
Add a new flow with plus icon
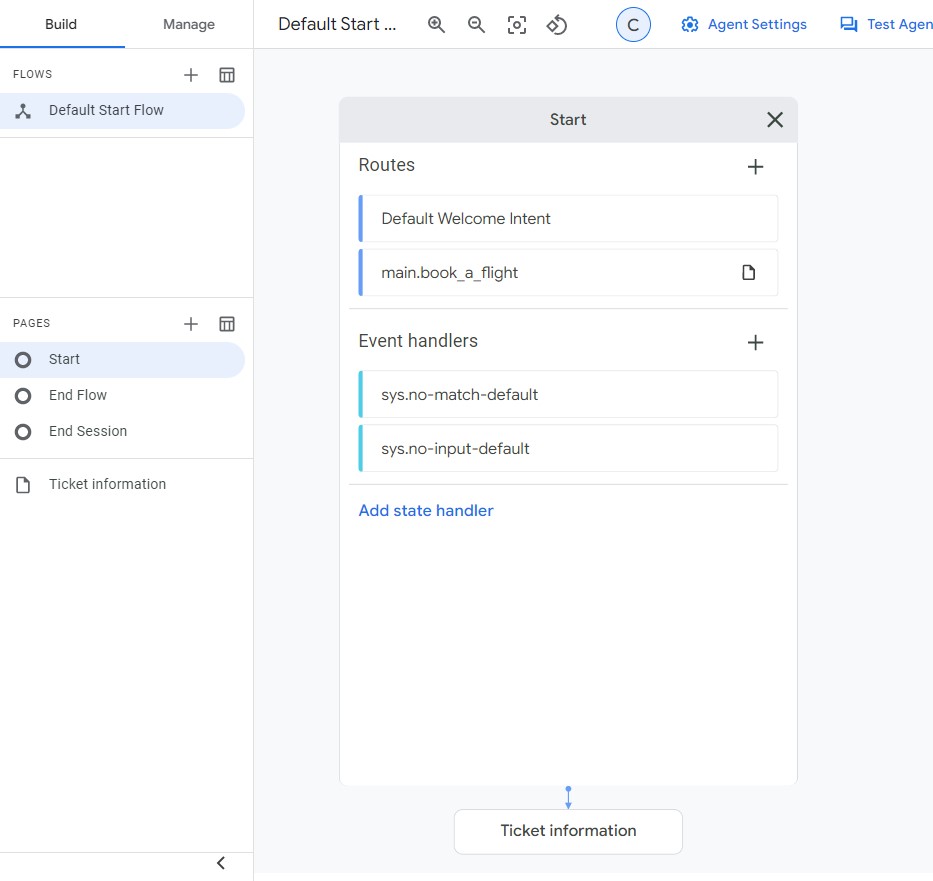point(191,75)
